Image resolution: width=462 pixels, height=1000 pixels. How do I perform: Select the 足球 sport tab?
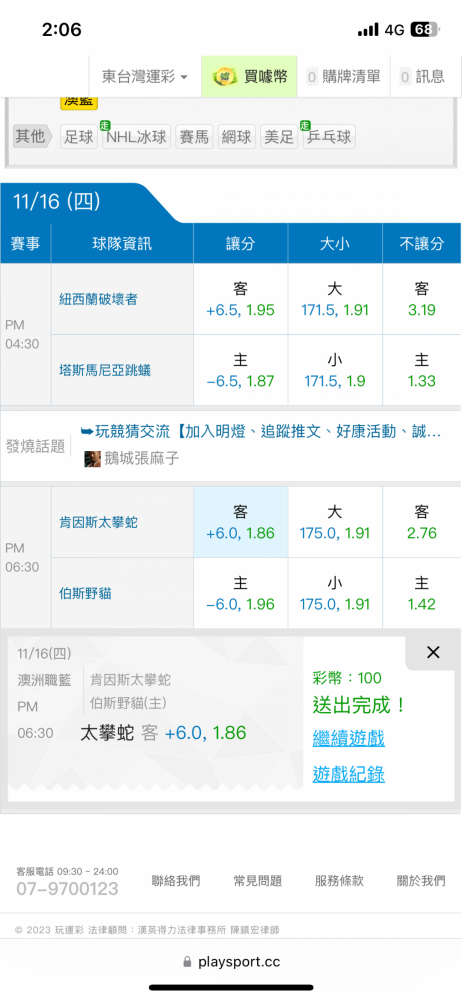click(x=79, y=136)
